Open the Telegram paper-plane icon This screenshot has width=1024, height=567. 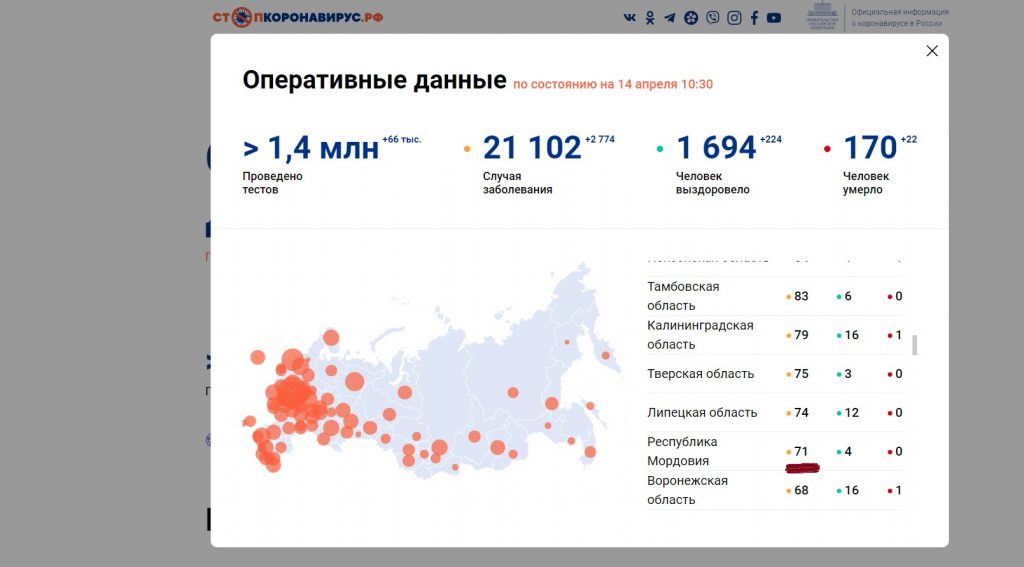point(670,18)
